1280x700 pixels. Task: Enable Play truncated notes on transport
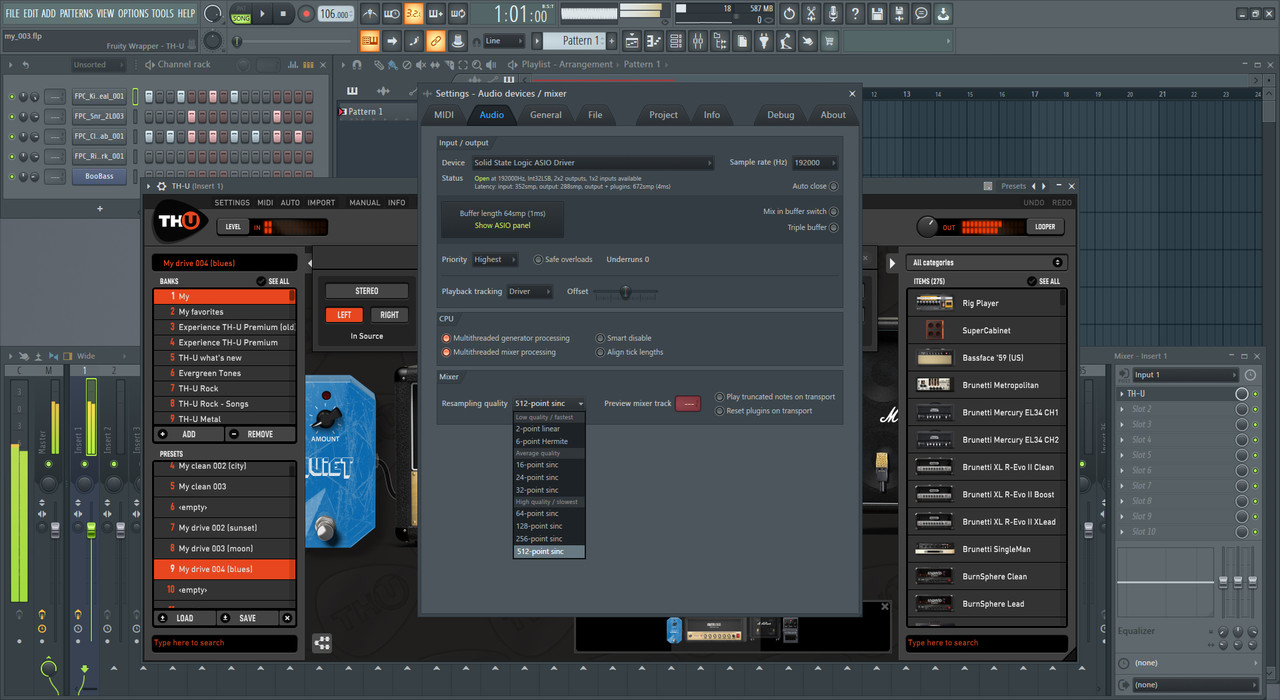tap(775, 397)
